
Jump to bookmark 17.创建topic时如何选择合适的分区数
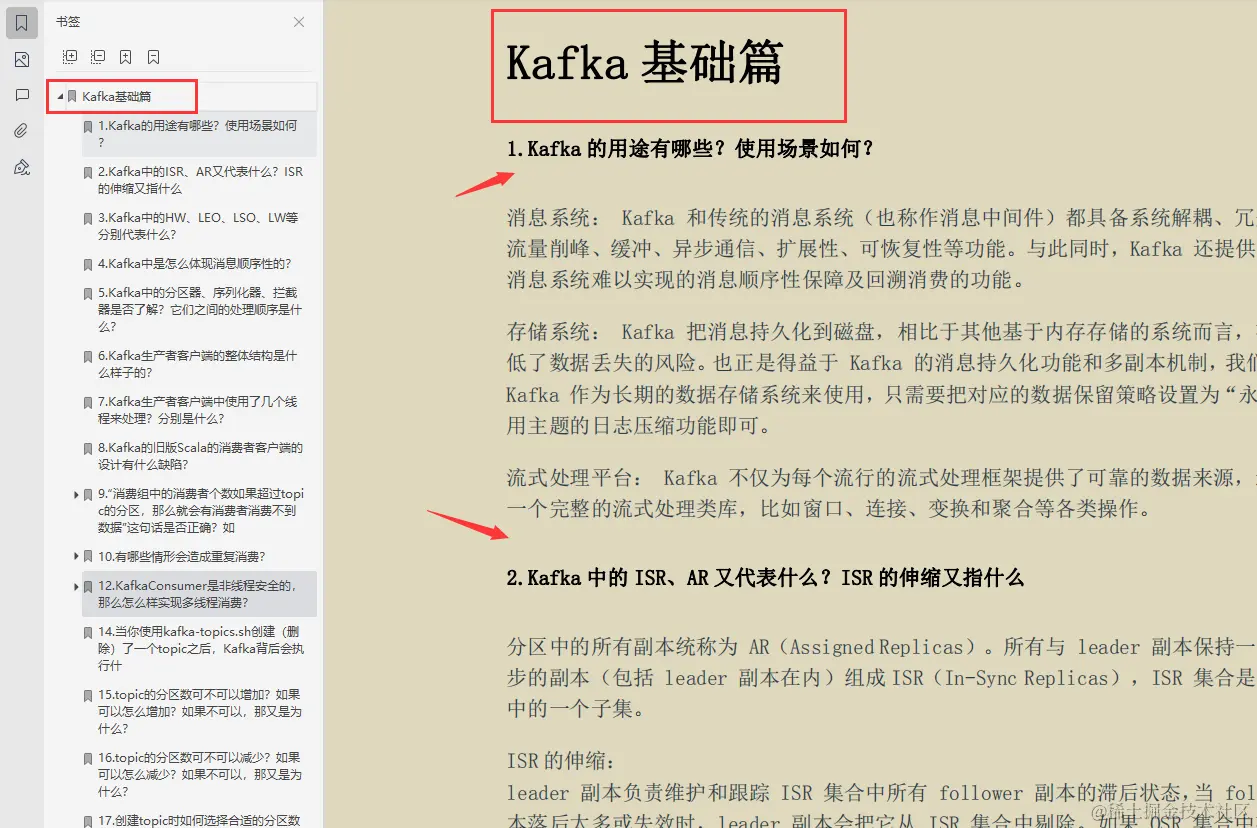point(199,820)
